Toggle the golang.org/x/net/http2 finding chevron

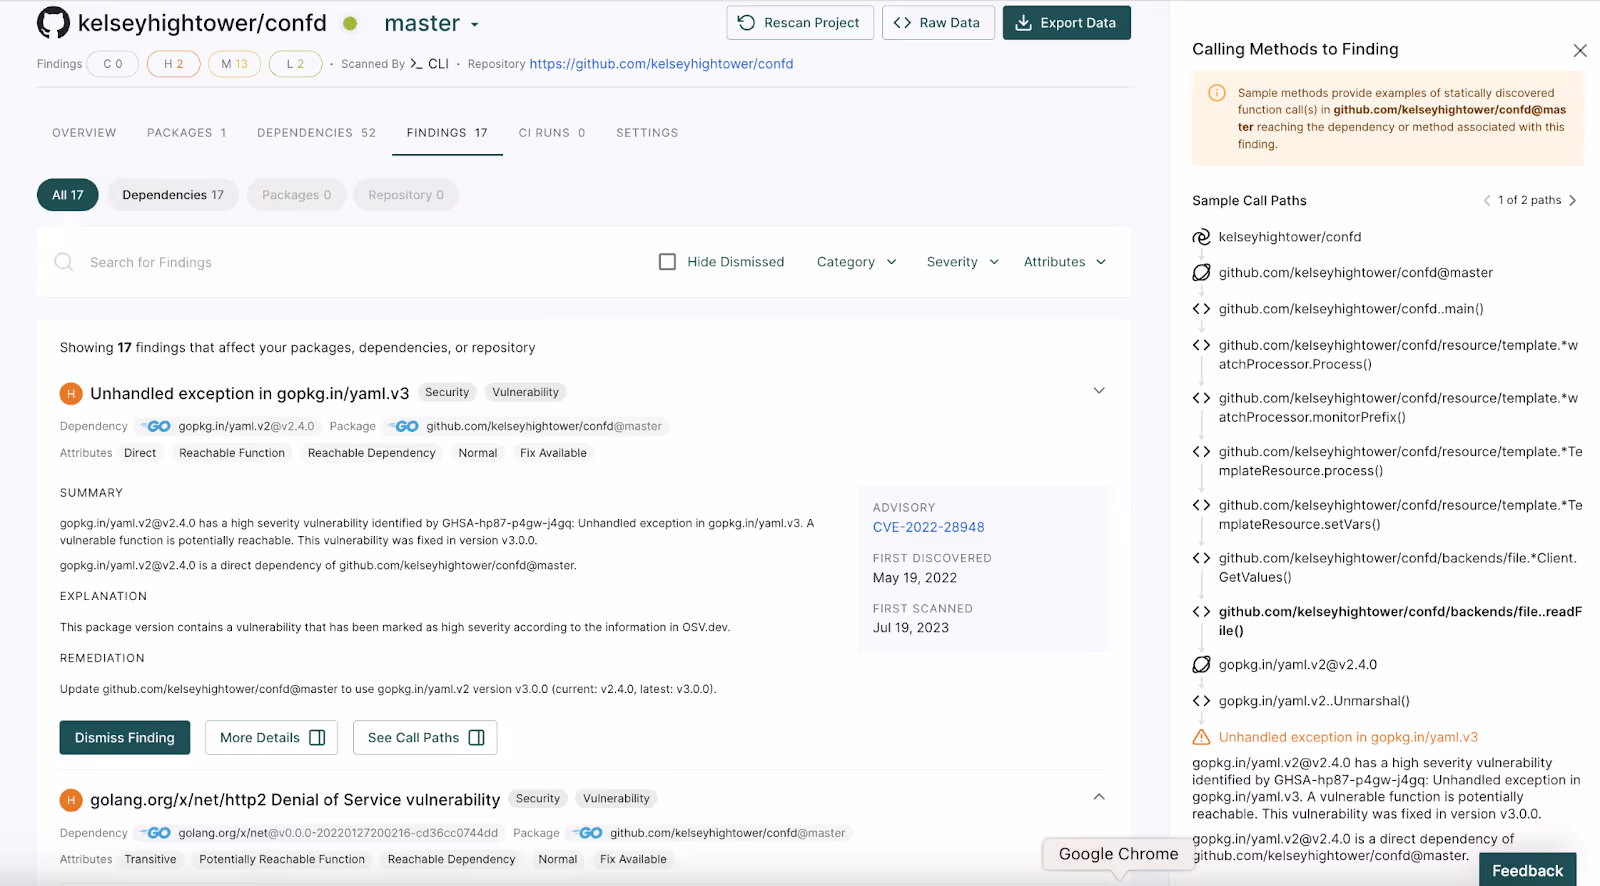click(1099, 797)
